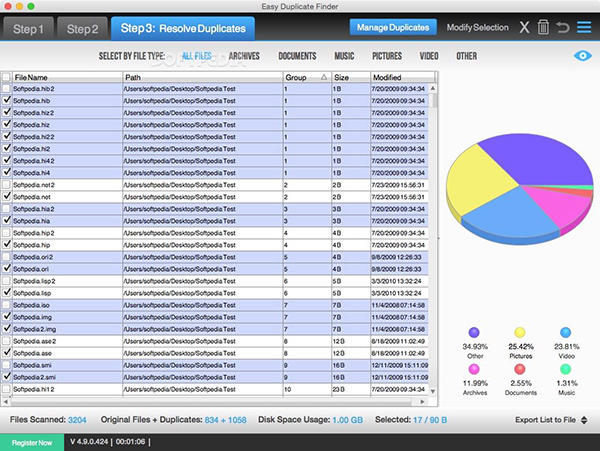Viewport: 600px width, 451px height.
Task: Click the X deselect icon in toolbar
Action: click(524, 28)
